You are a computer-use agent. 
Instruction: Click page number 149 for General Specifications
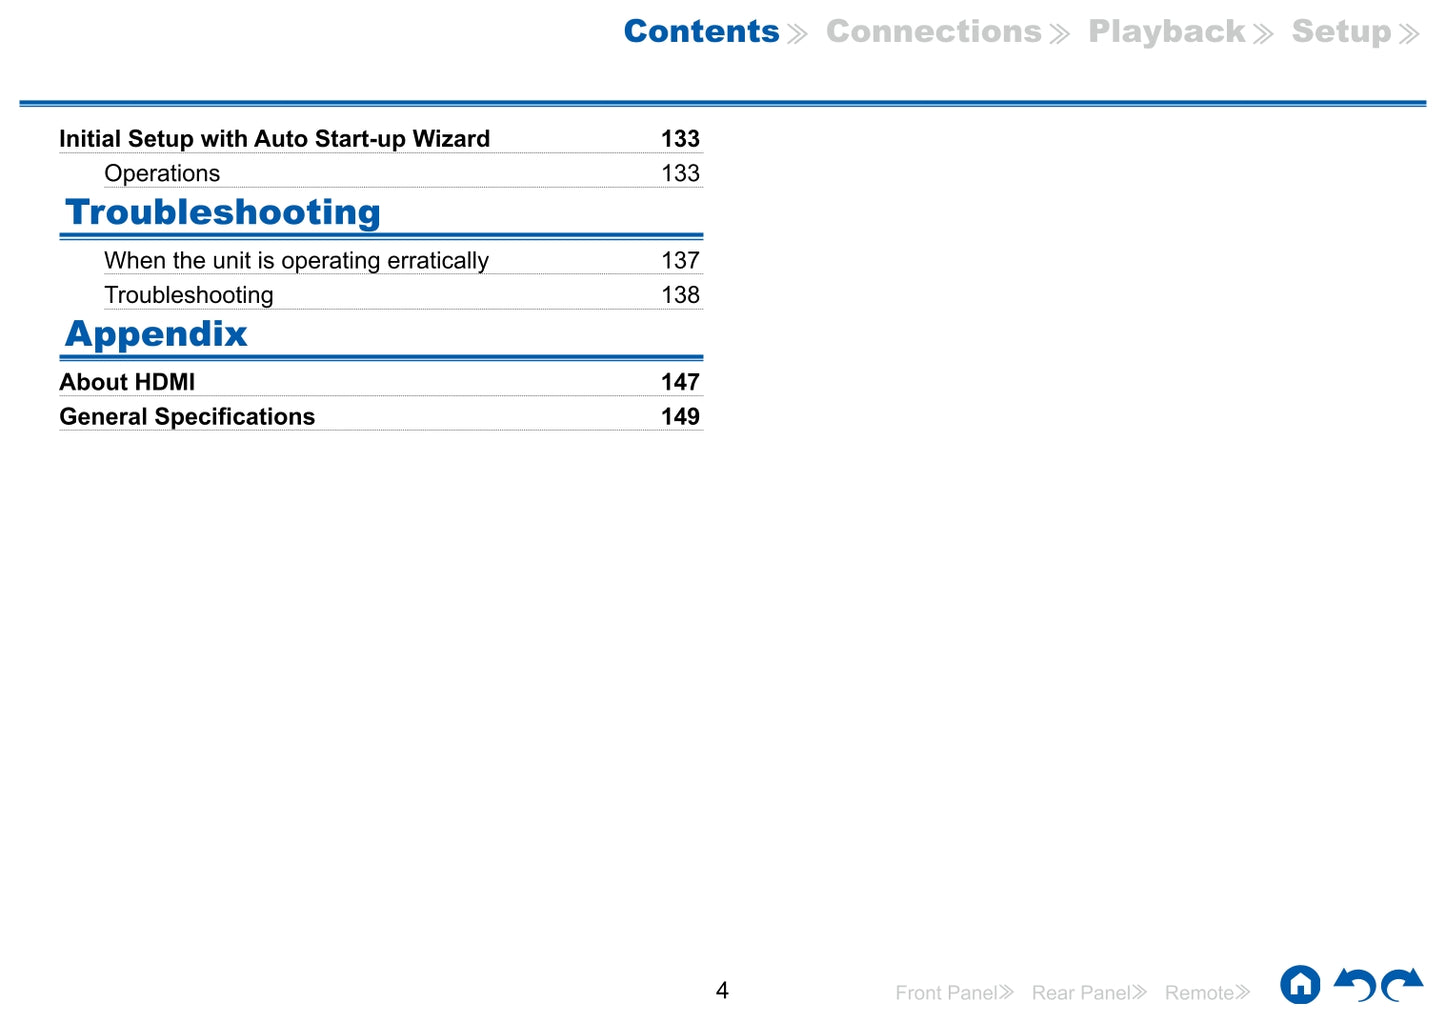tap(680, 417)
